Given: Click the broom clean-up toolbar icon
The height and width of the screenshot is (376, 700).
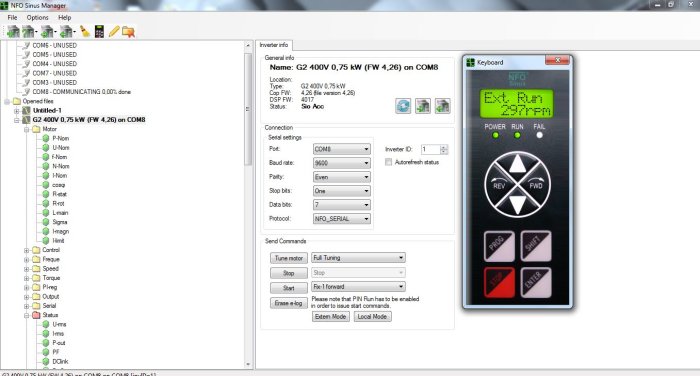Looking at the screenshot, I should point(85,31).
